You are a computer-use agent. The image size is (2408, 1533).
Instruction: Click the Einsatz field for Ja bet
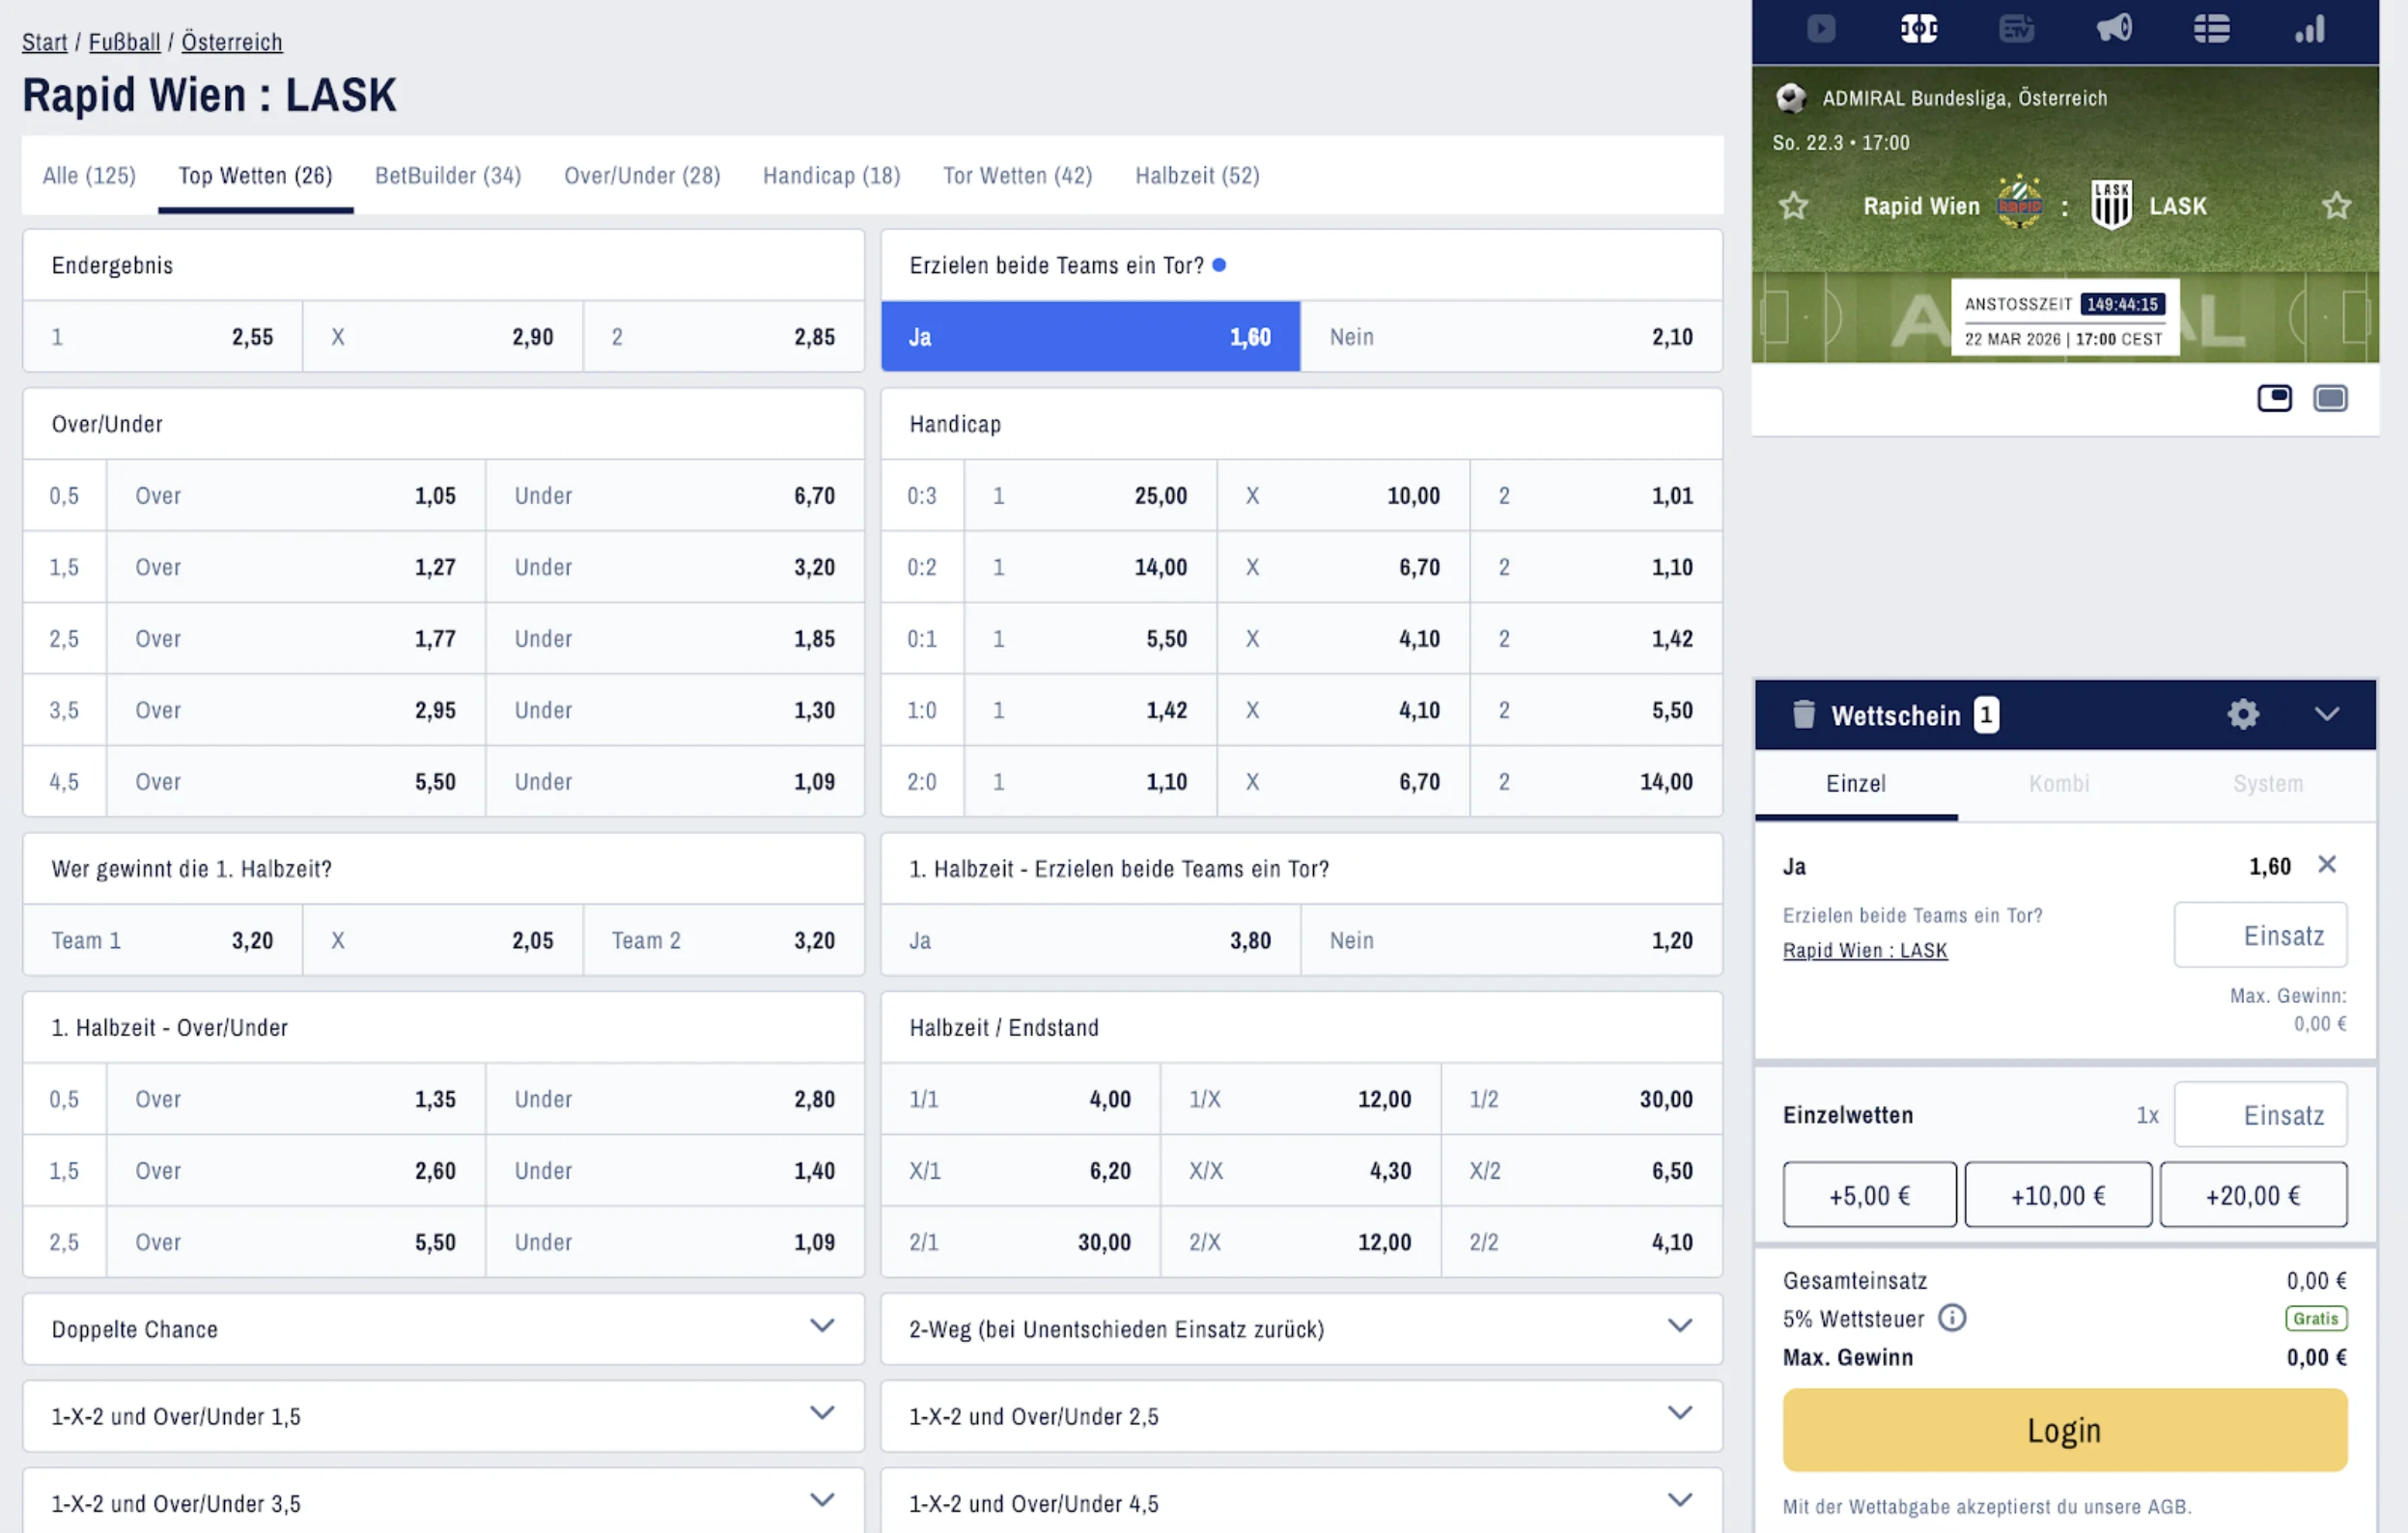pyautogui.click(x=2260, y=935)
